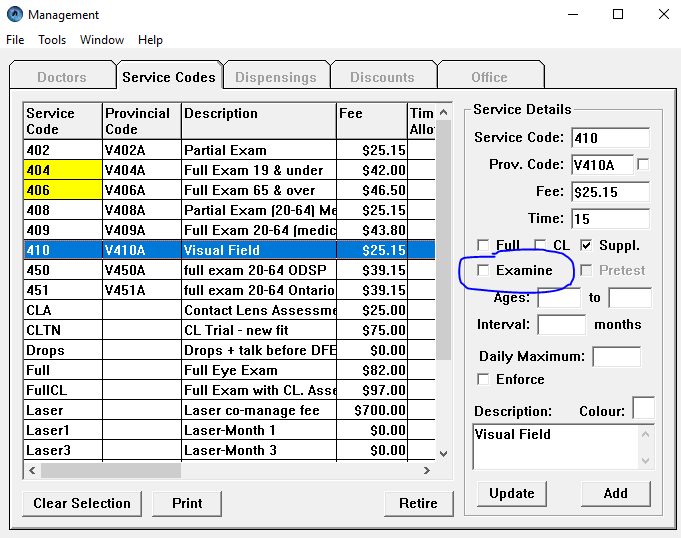Select the V451A provincial code cell
Viewport: 681px width, 538px height.
tap(142, 290)
